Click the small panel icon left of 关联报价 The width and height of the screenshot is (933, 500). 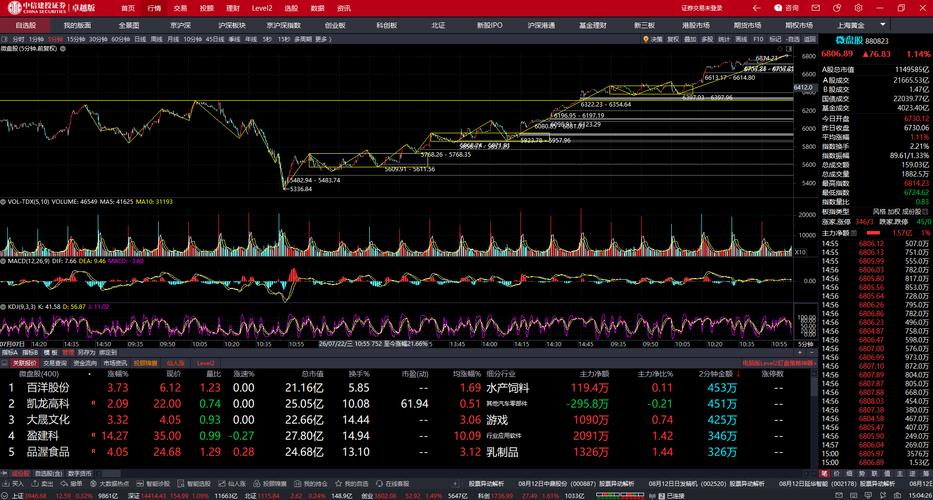pyautogui.click(x=4, y=362)
